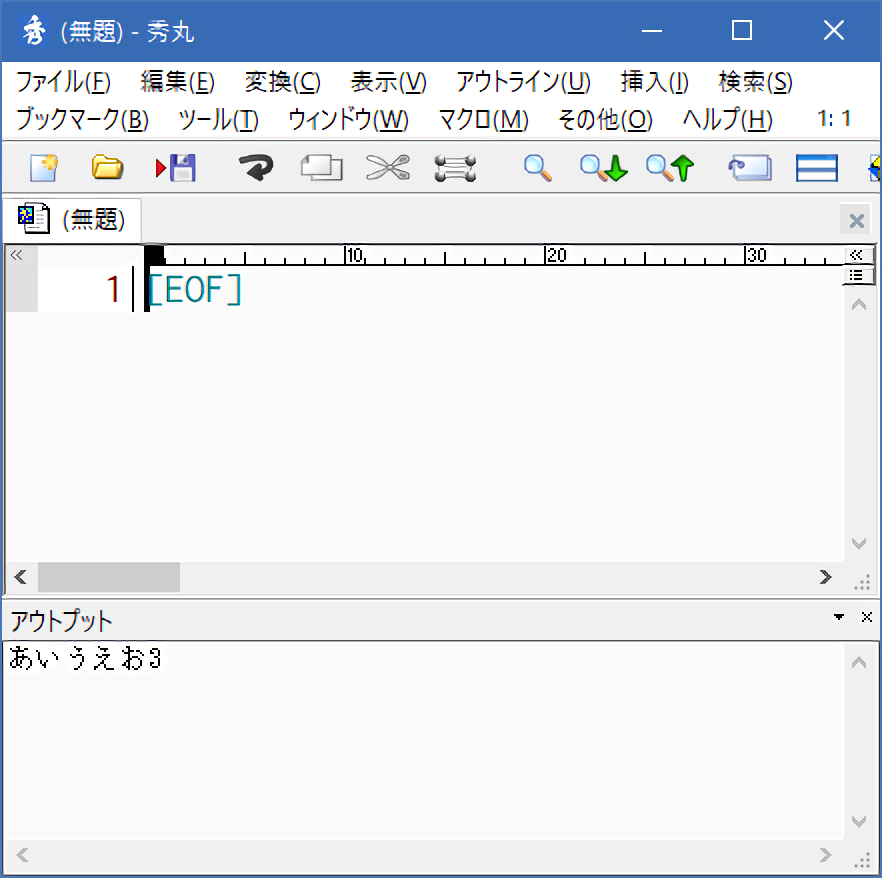Open the Output panel dropdown arrow
The height and width of the screenshot is (878, 882).
coord(839,617)
